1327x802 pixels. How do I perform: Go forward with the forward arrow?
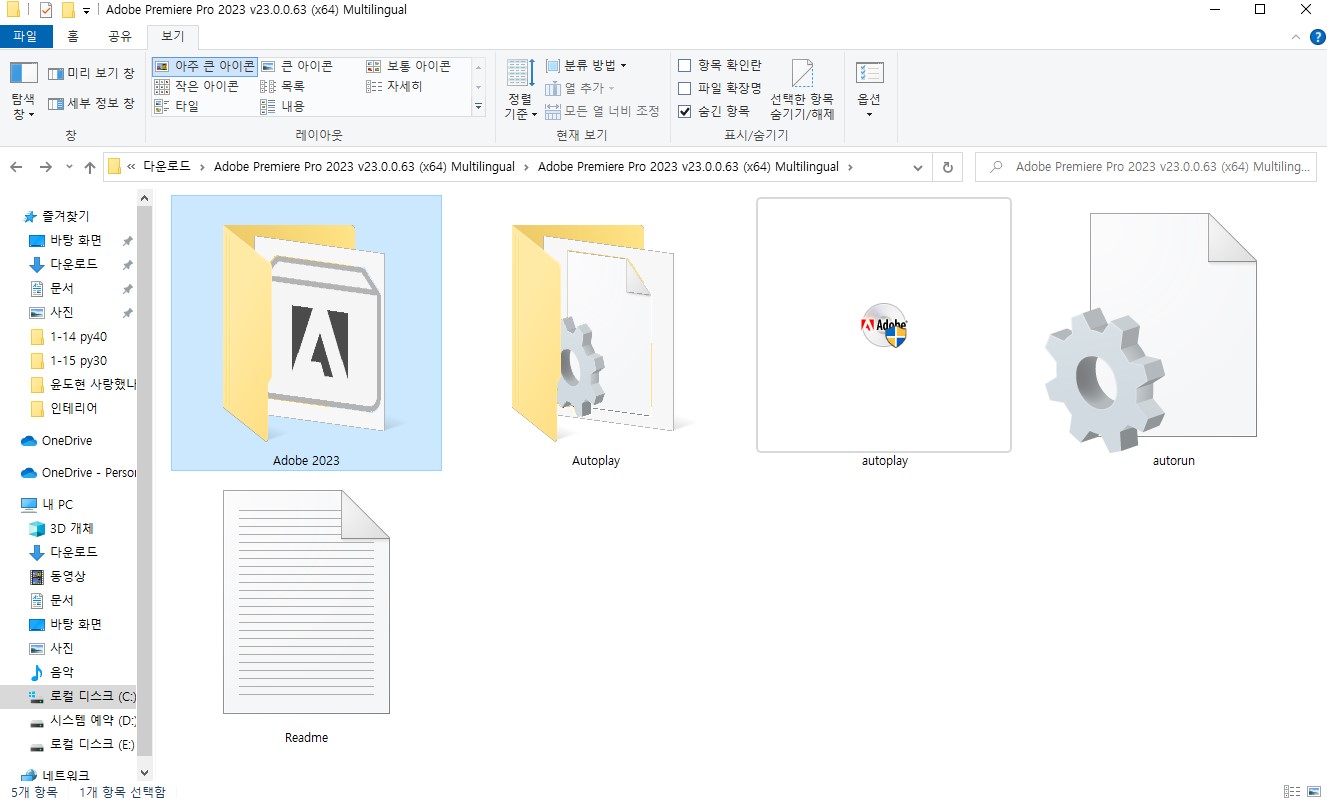[46, 167]
